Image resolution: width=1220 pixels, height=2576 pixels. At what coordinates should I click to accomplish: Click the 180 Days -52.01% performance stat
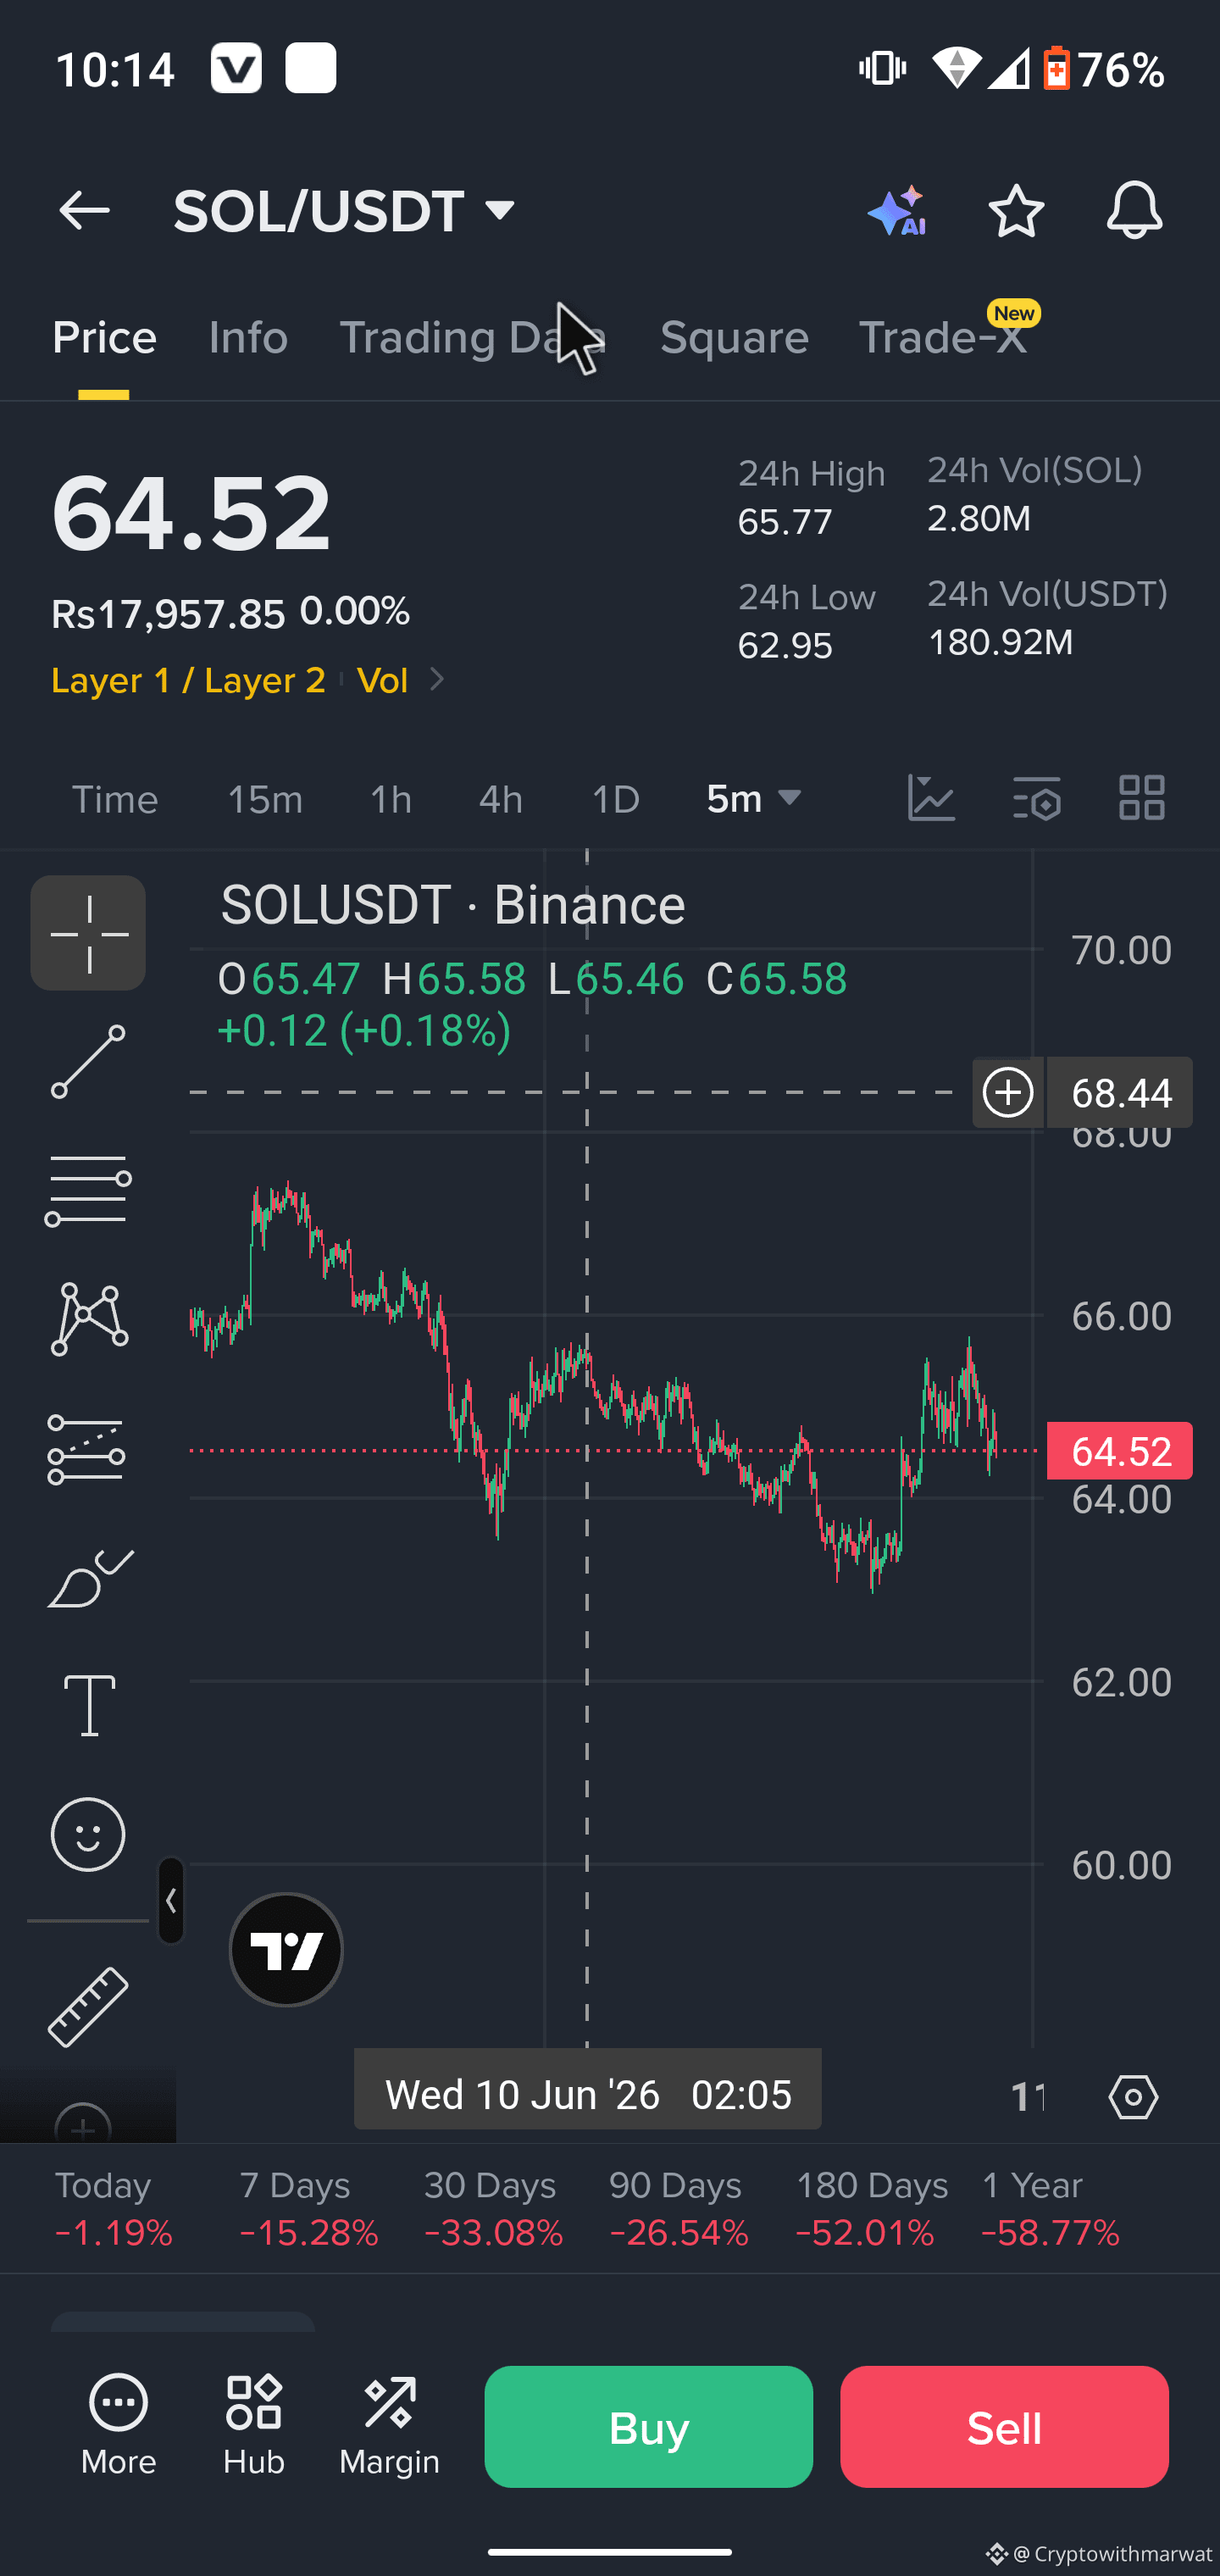(x=871, y=2208)
